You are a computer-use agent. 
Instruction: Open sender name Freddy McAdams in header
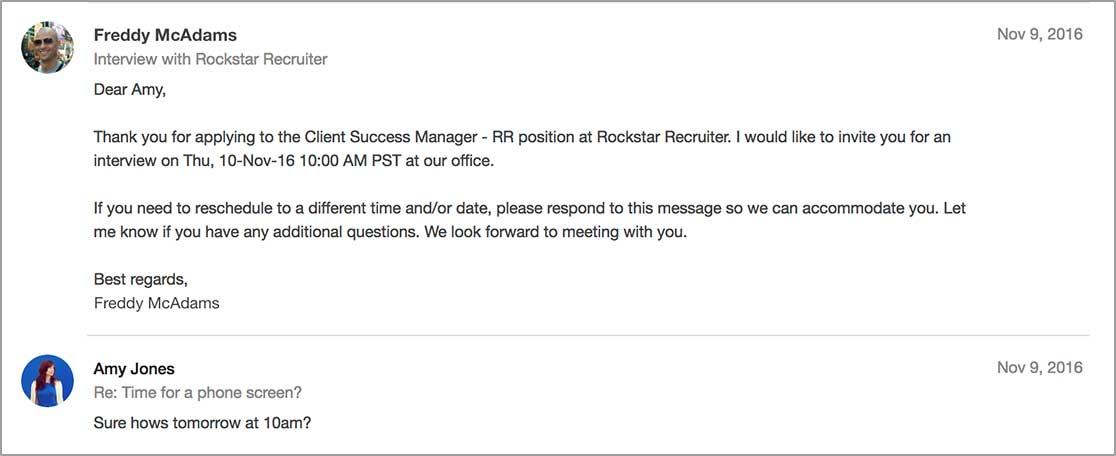[165, 35]
